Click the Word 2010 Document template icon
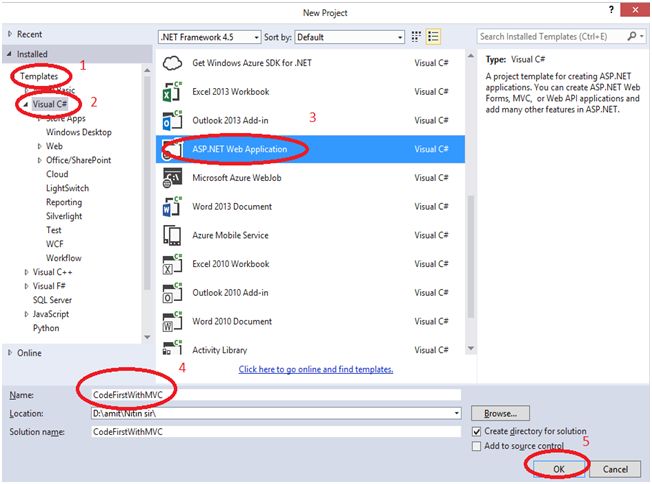Viewport: 652px width, 484px height. coord(172,321)
